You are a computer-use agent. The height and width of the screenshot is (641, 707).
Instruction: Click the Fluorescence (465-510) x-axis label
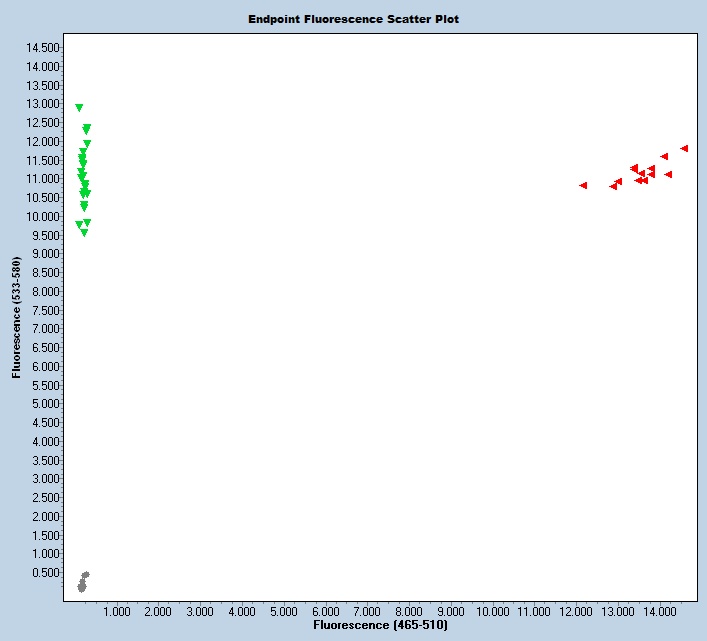pos(381,625)
